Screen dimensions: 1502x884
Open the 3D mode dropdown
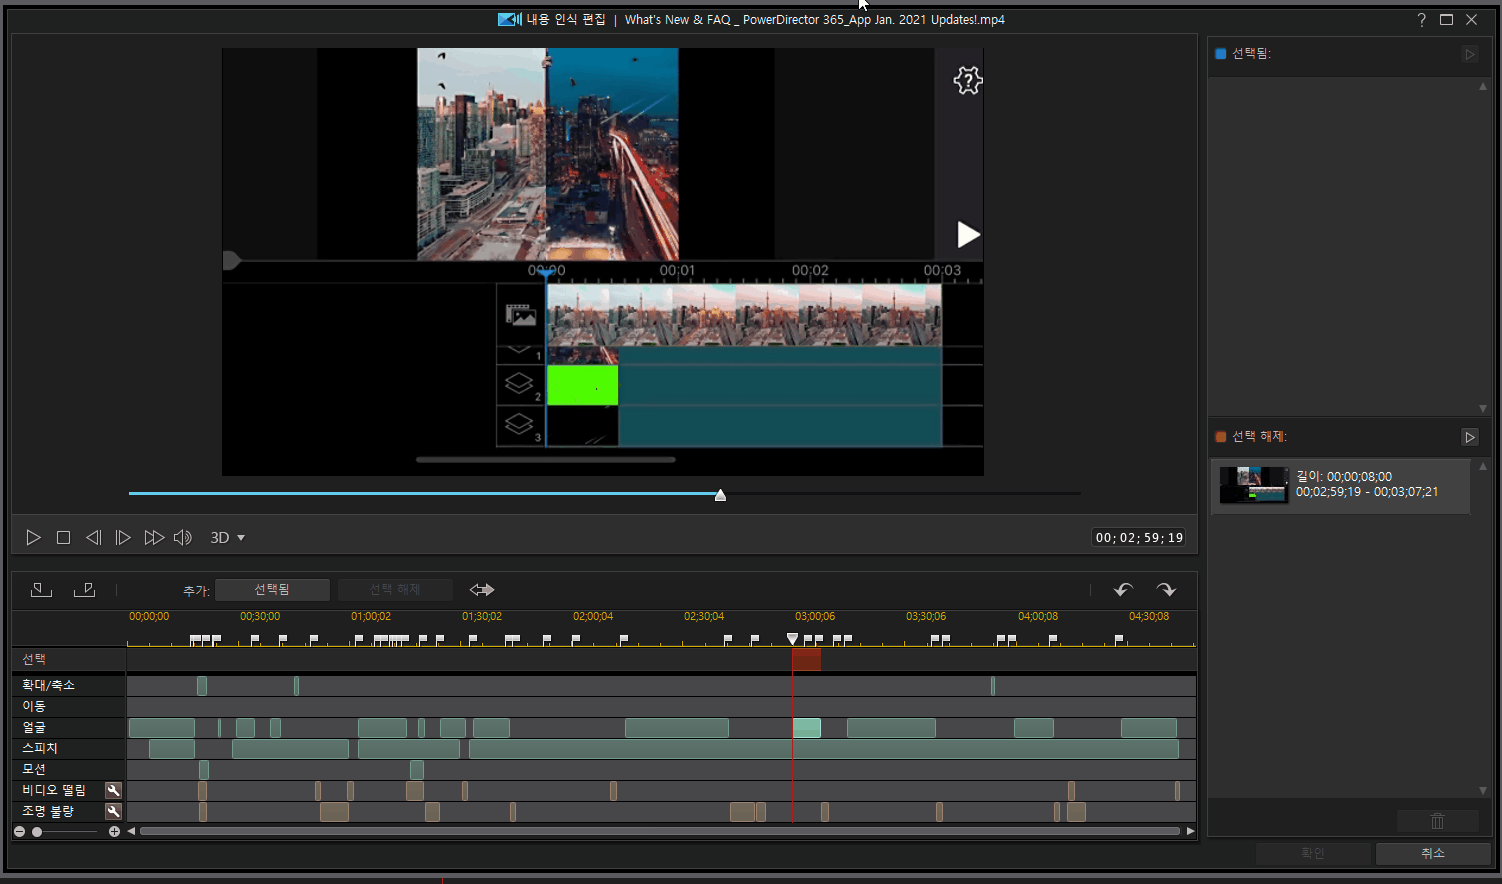pos(227,538)
